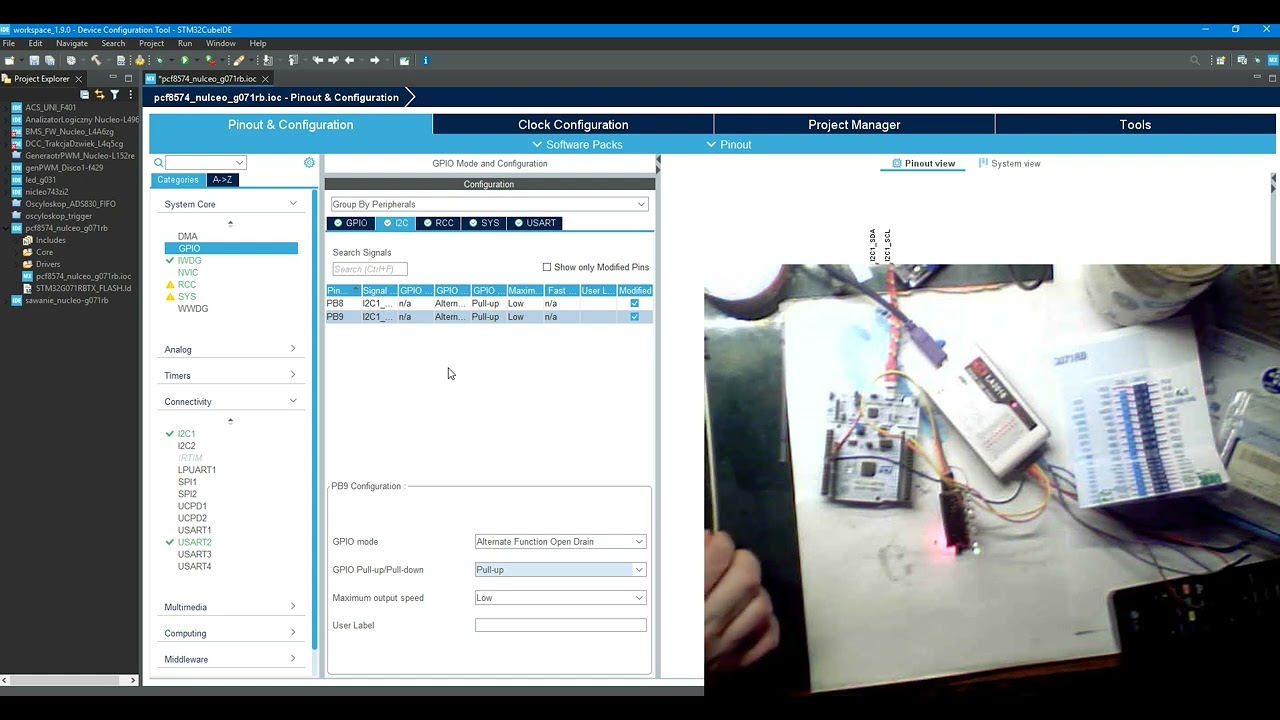Click the magnifier search icon in categories panel
The image size is (1280, 720).
click(x=158, y=163)
